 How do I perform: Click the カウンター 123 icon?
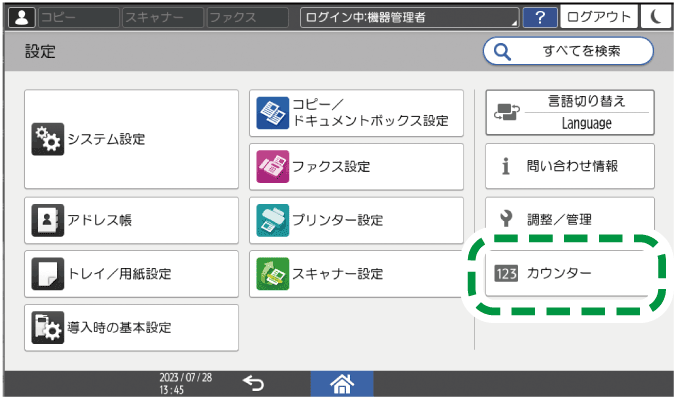pyautogui.click(x=506, y=273)
